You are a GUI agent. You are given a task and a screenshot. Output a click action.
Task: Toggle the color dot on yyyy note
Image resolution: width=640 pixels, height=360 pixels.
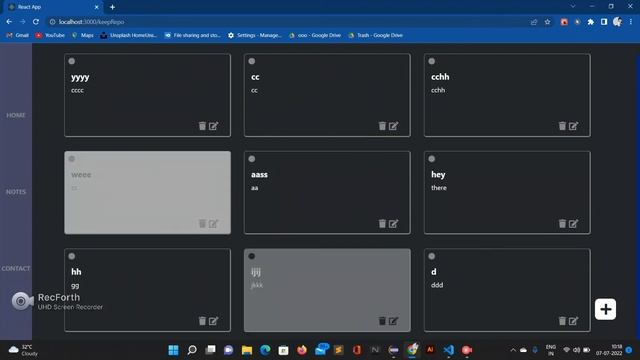click(x=72, y=61)
